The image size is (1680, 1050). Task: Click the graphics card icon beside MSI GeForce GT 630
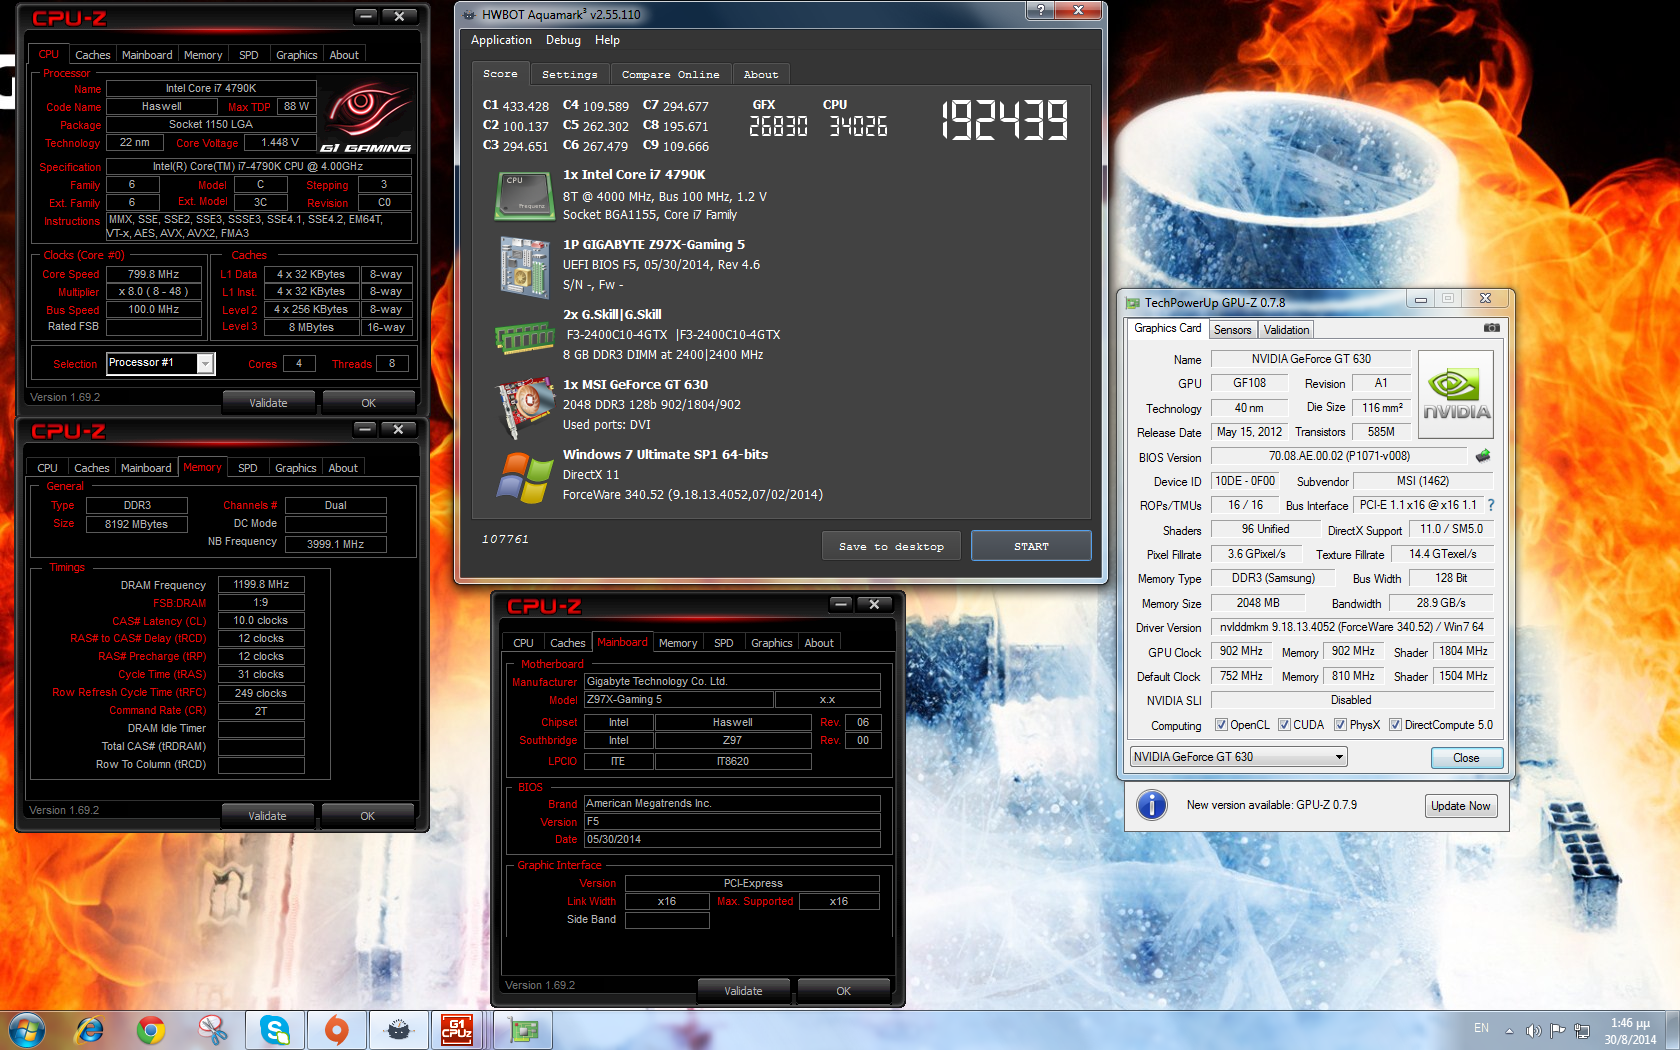pyautogui.click(x=524, y=408)
